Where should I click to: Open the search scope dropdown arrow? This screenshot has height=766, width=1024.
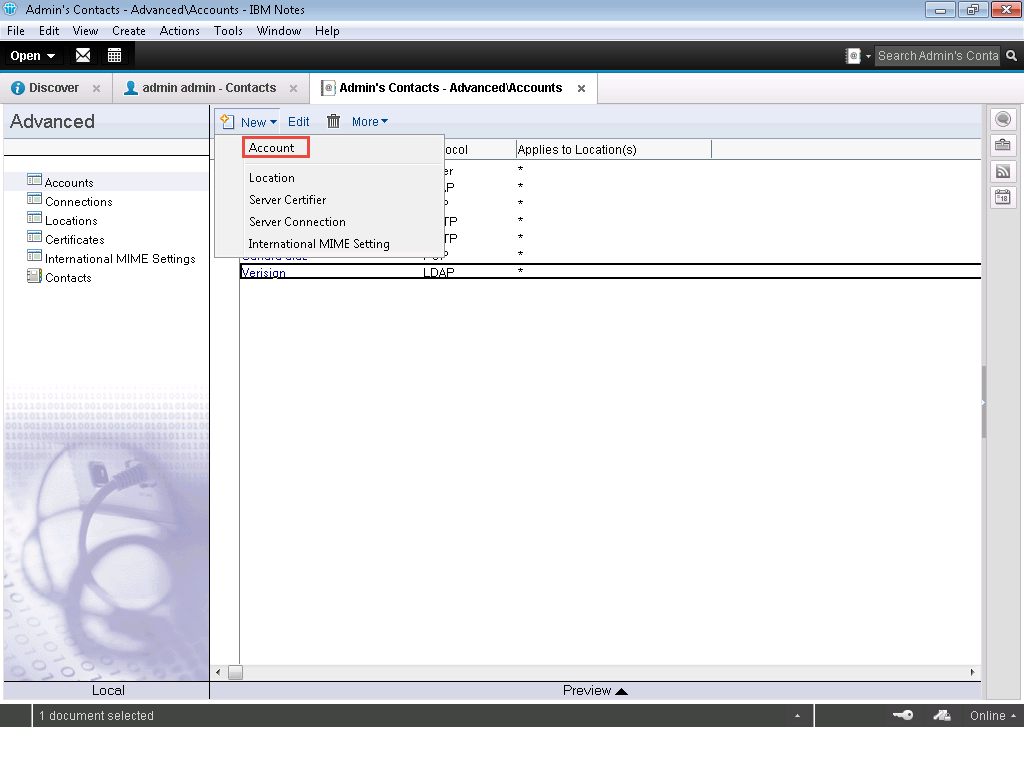coord(868,56)
